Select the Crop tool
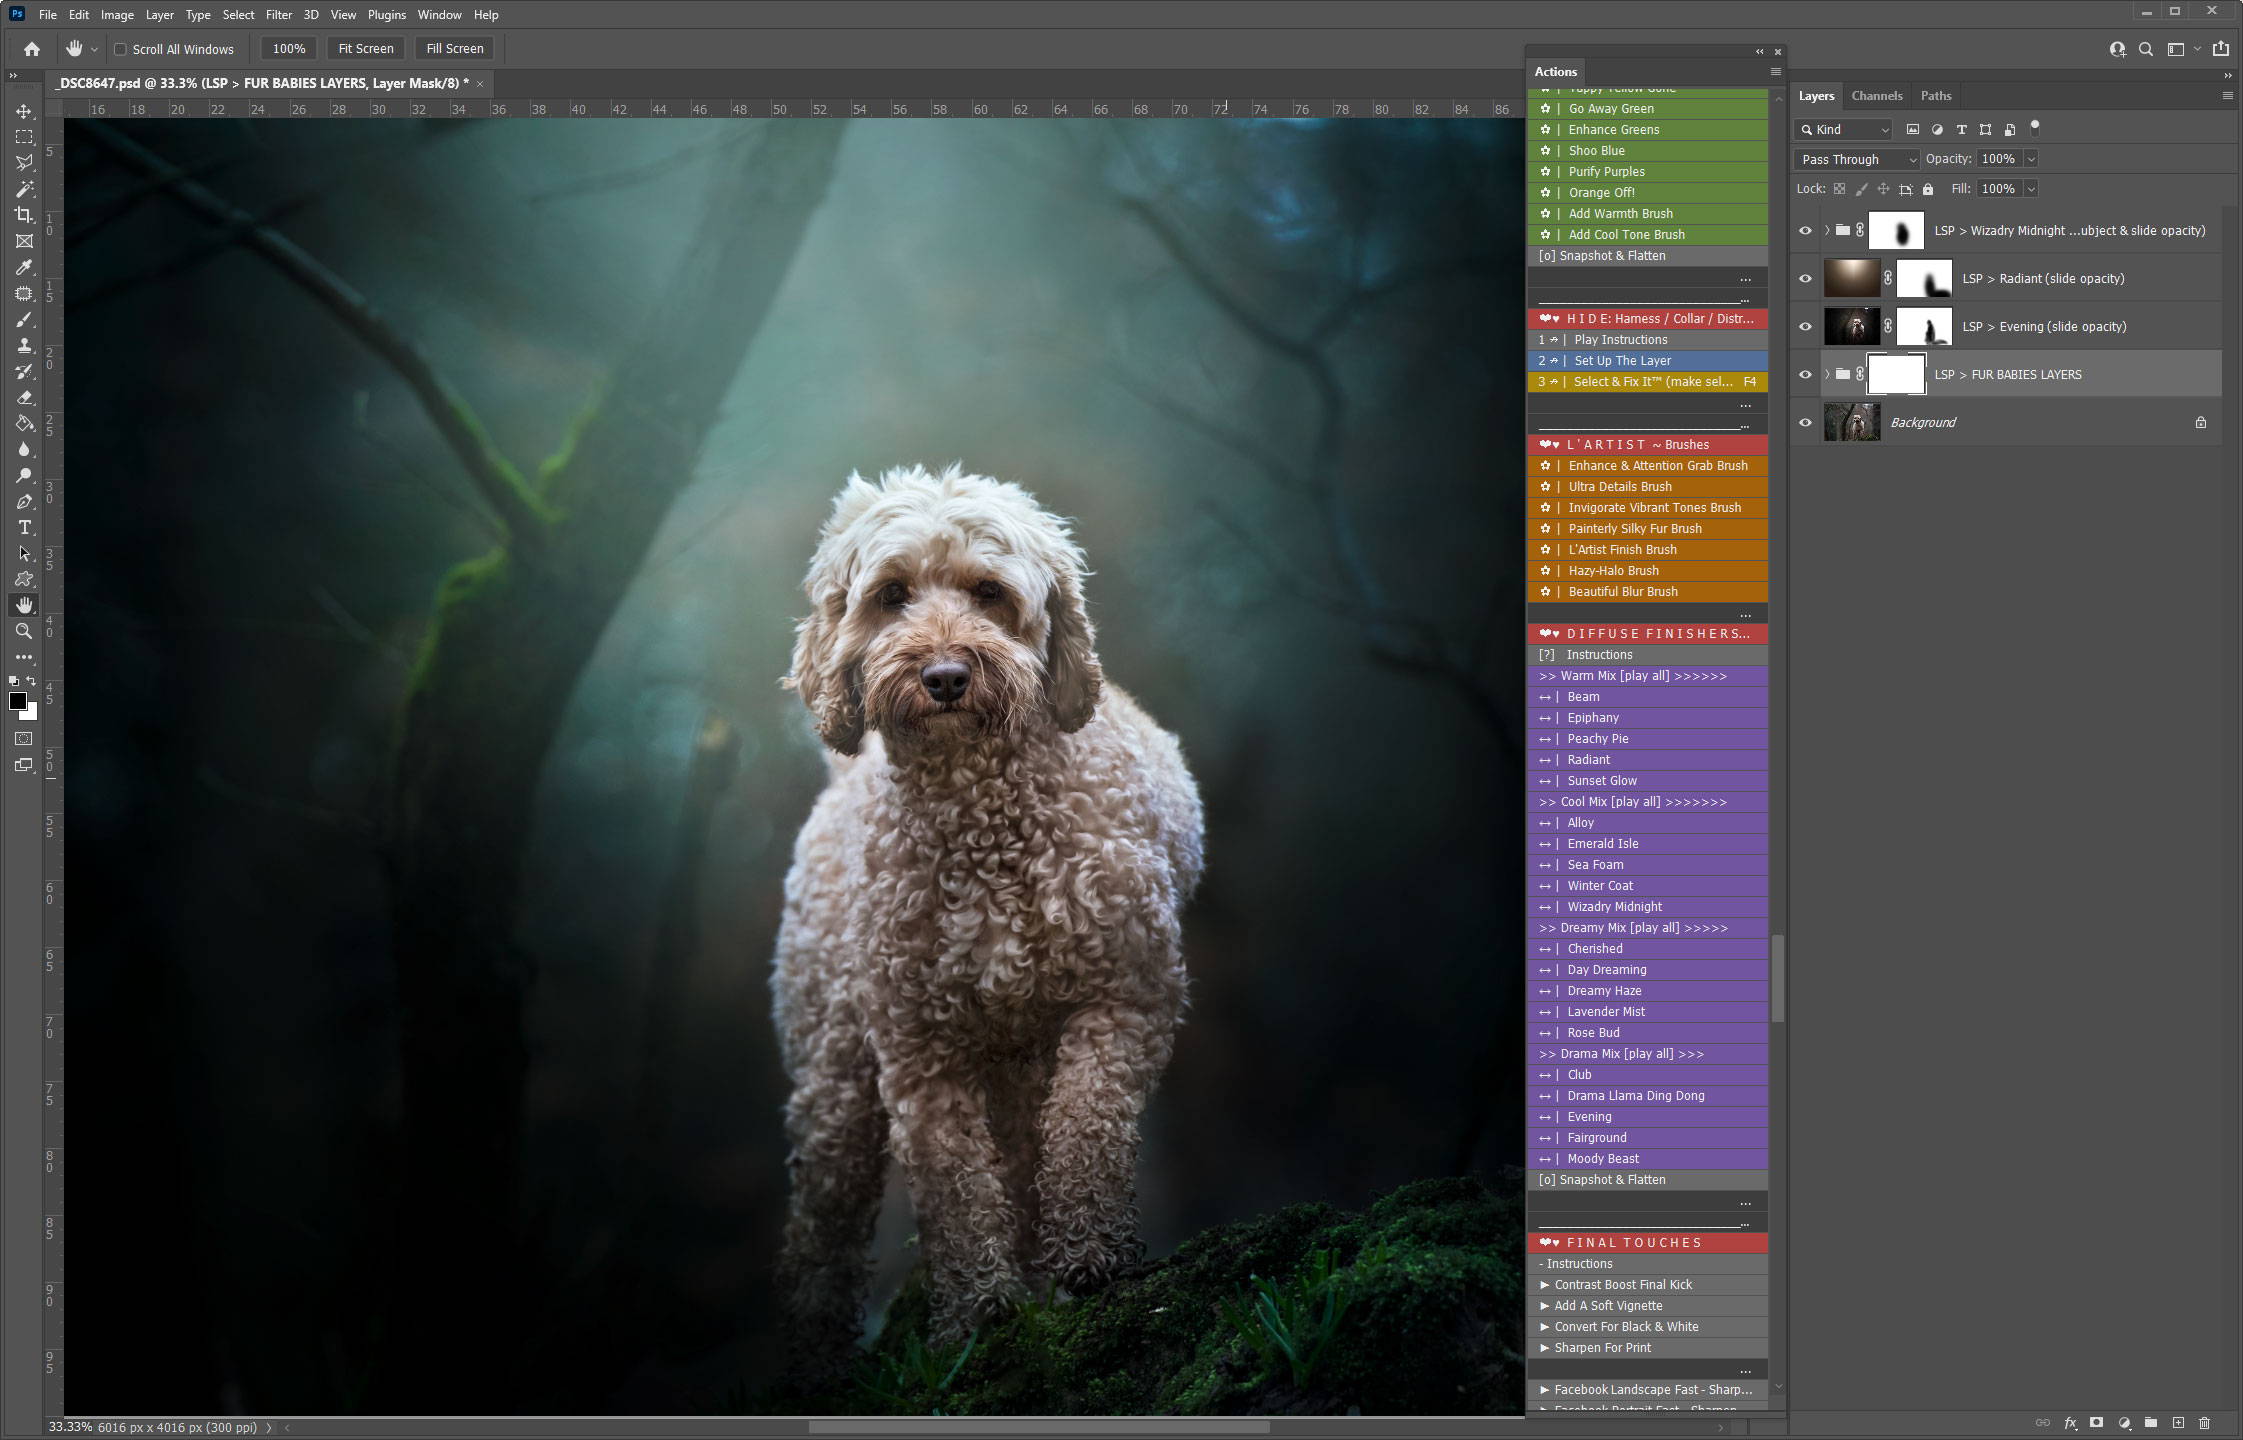 click(x=24, y=215)
